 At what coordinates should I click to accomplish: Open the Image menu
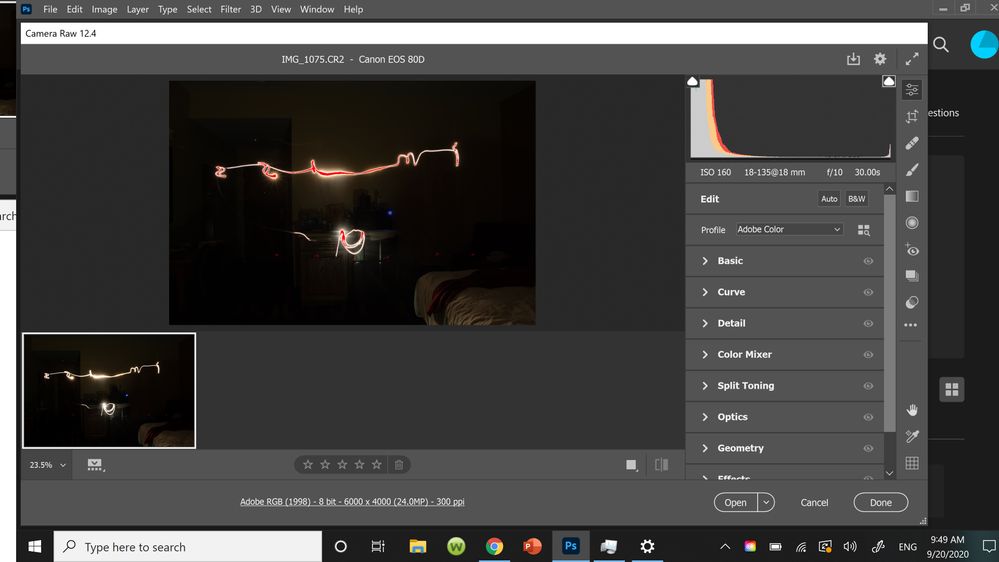coord(104,10)
